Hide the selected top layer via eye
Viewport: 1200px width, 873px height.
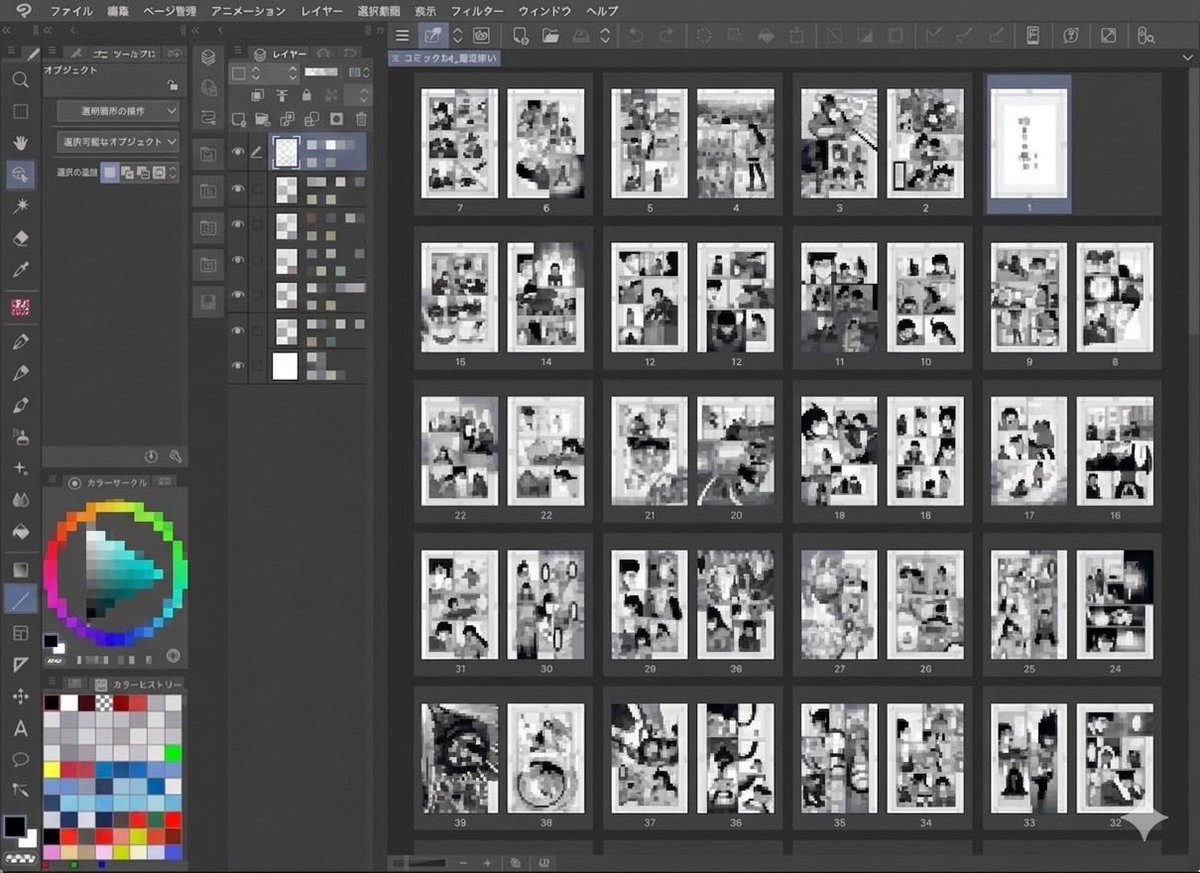click(x=238, y=152)
